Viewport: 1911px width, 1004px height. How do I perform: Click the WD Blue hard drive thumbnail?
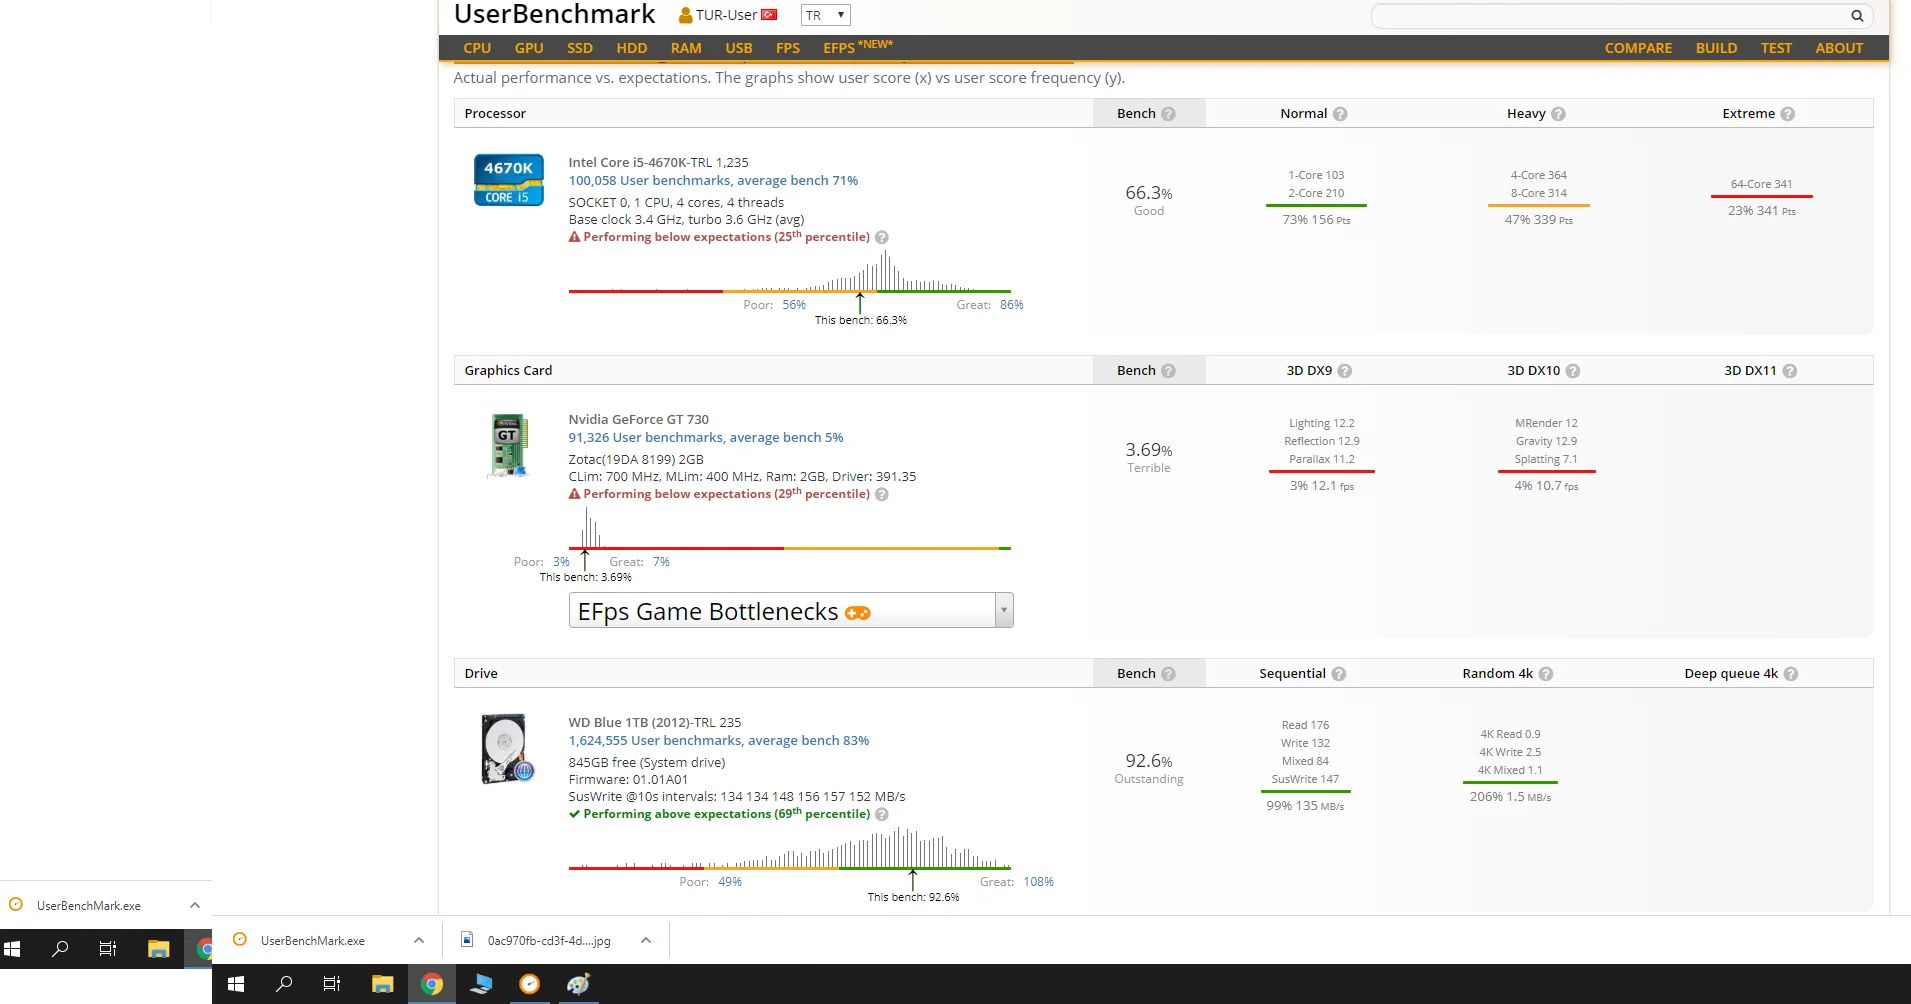[x=508, y=749]
